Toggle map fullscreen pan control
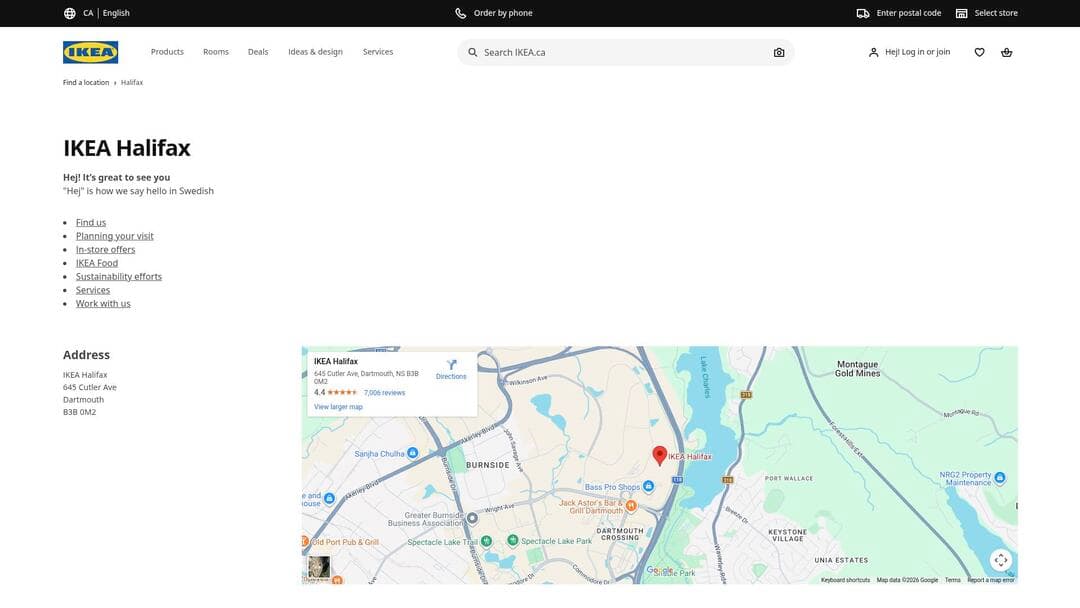Image resolution: width=1080 pixels, height=608 pixels. click(x=1000, y=559)
